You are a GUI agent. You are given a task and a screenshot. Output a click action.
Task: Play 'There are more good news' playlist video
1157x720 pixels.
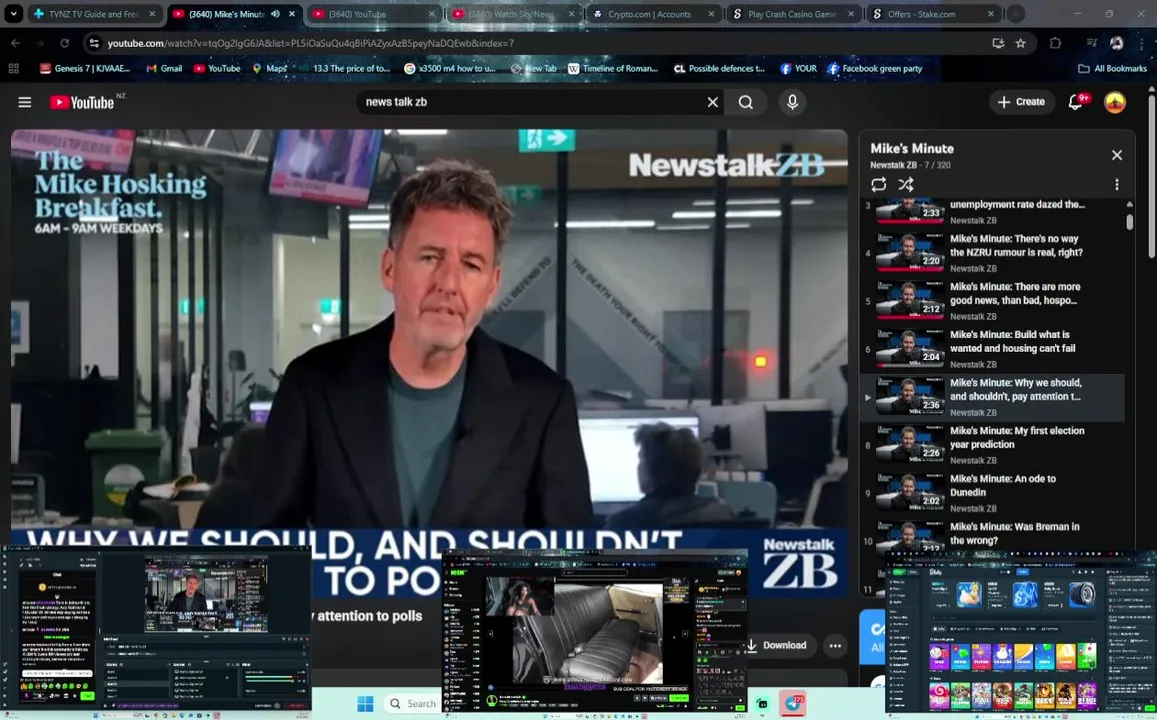992,301
